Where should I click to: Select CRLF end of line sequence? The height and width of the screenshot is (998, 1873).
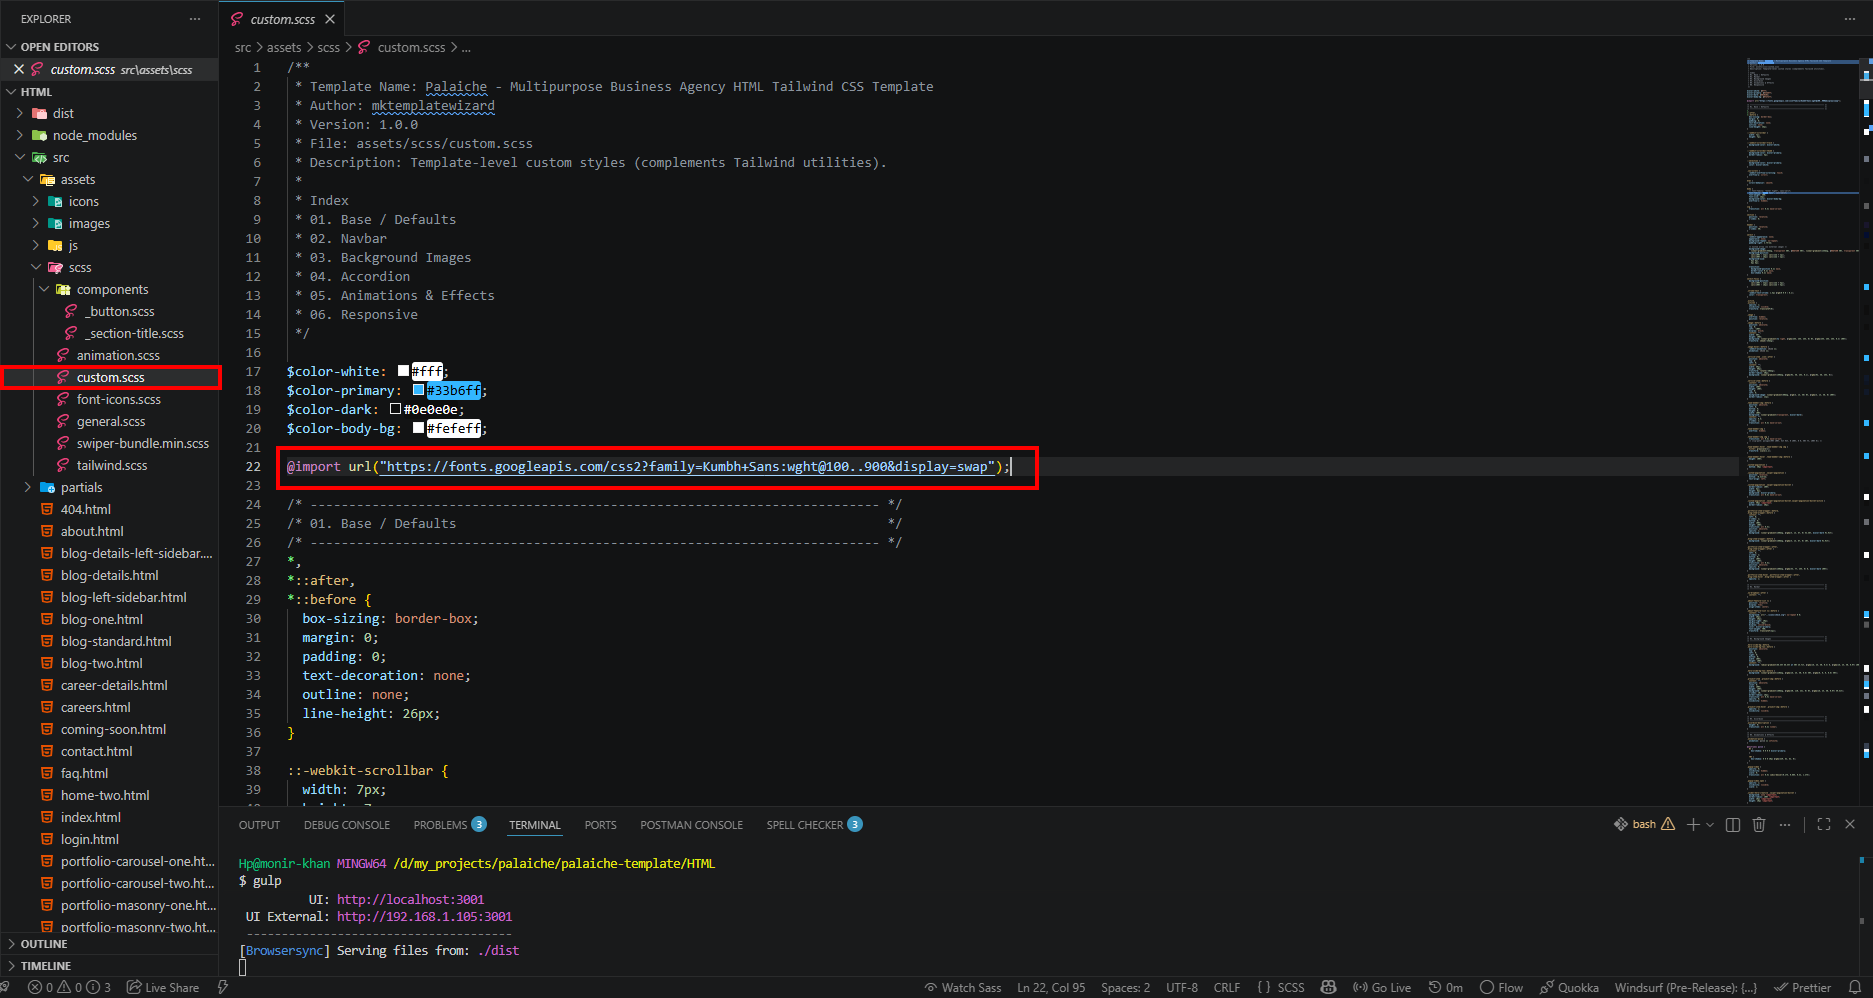pos(1227,987)
